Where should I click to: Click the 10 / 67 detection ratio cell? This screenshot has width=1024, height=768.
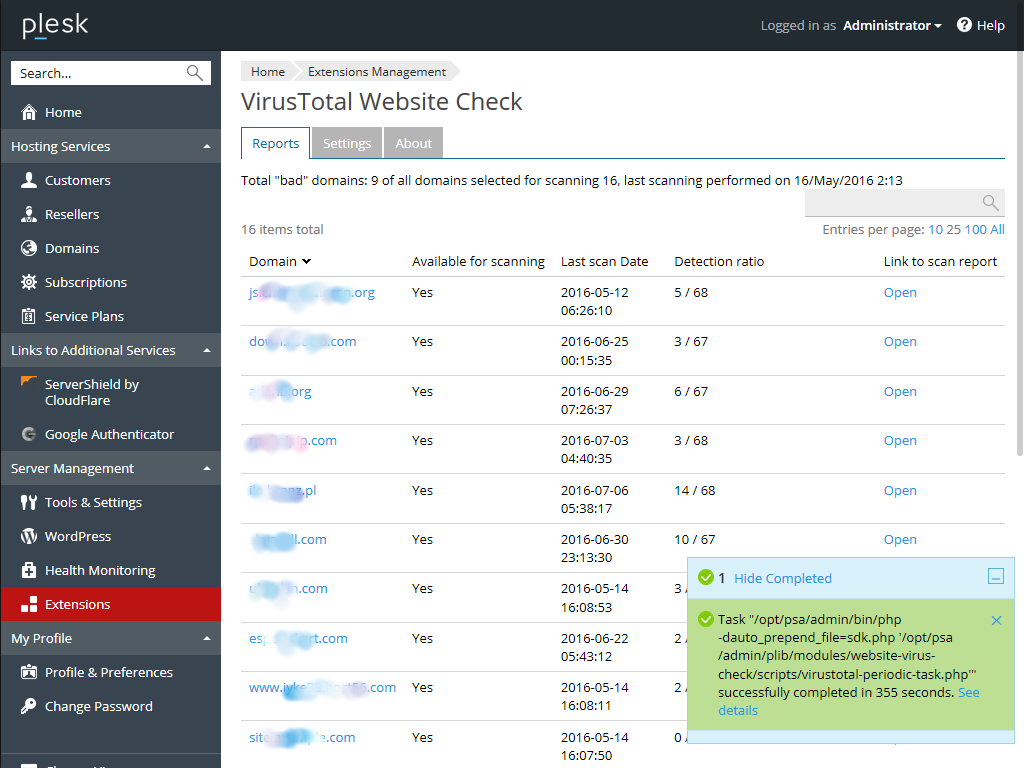click(x=695, y=539)
